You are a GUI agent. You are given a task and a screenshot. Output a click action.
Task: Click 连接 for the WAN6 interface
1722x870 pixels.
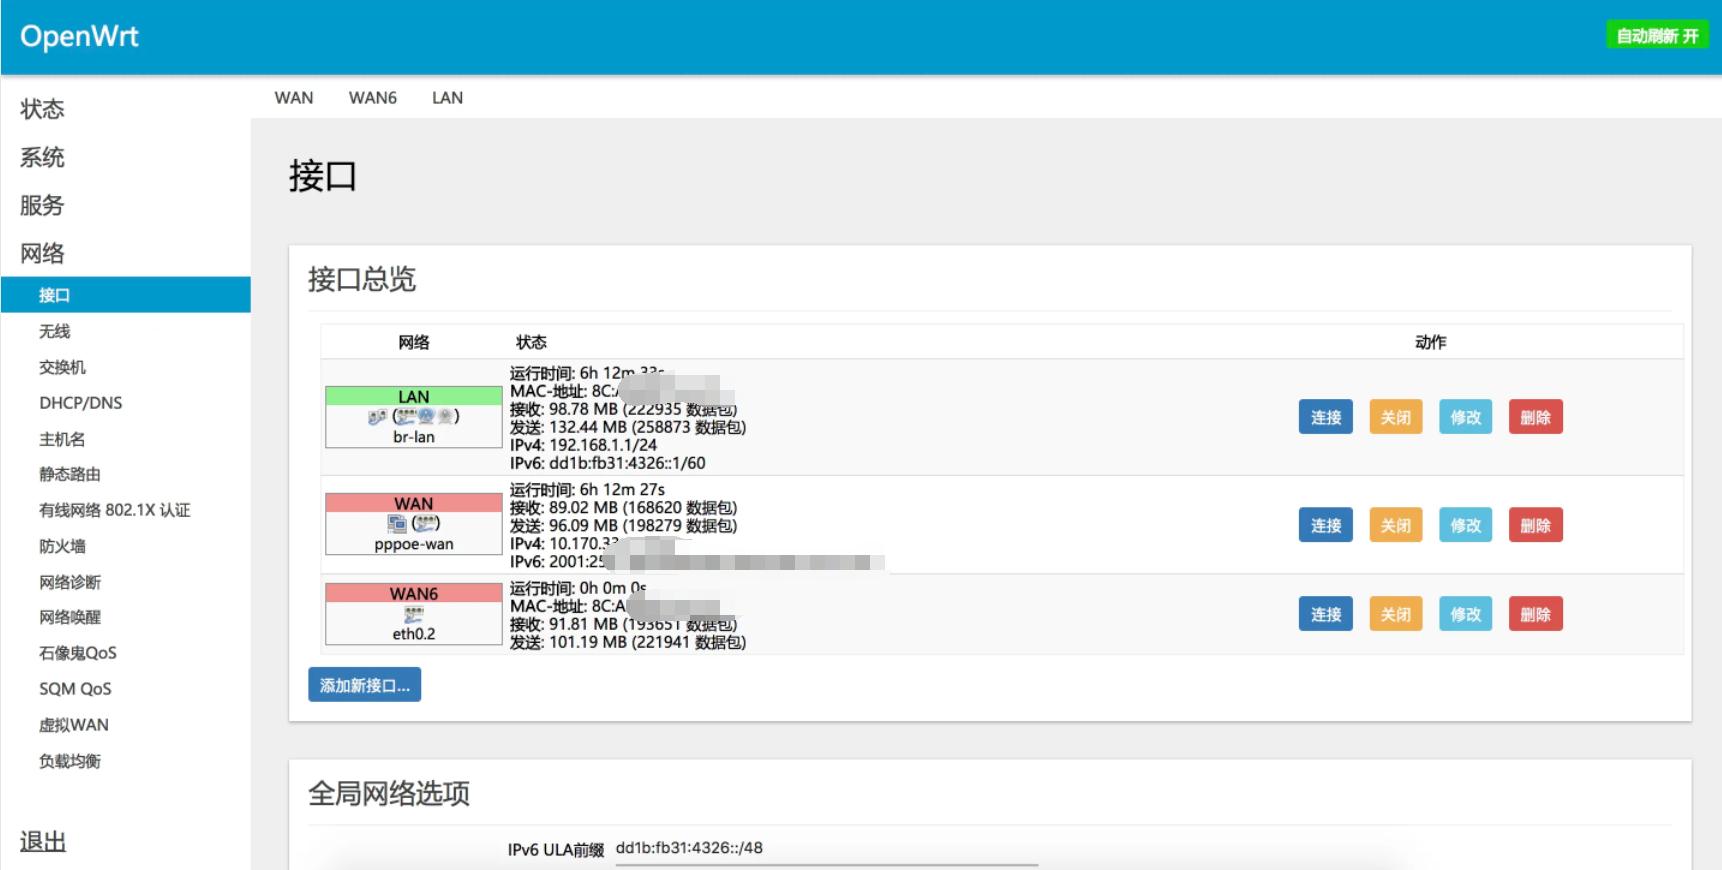[1326, 614]
